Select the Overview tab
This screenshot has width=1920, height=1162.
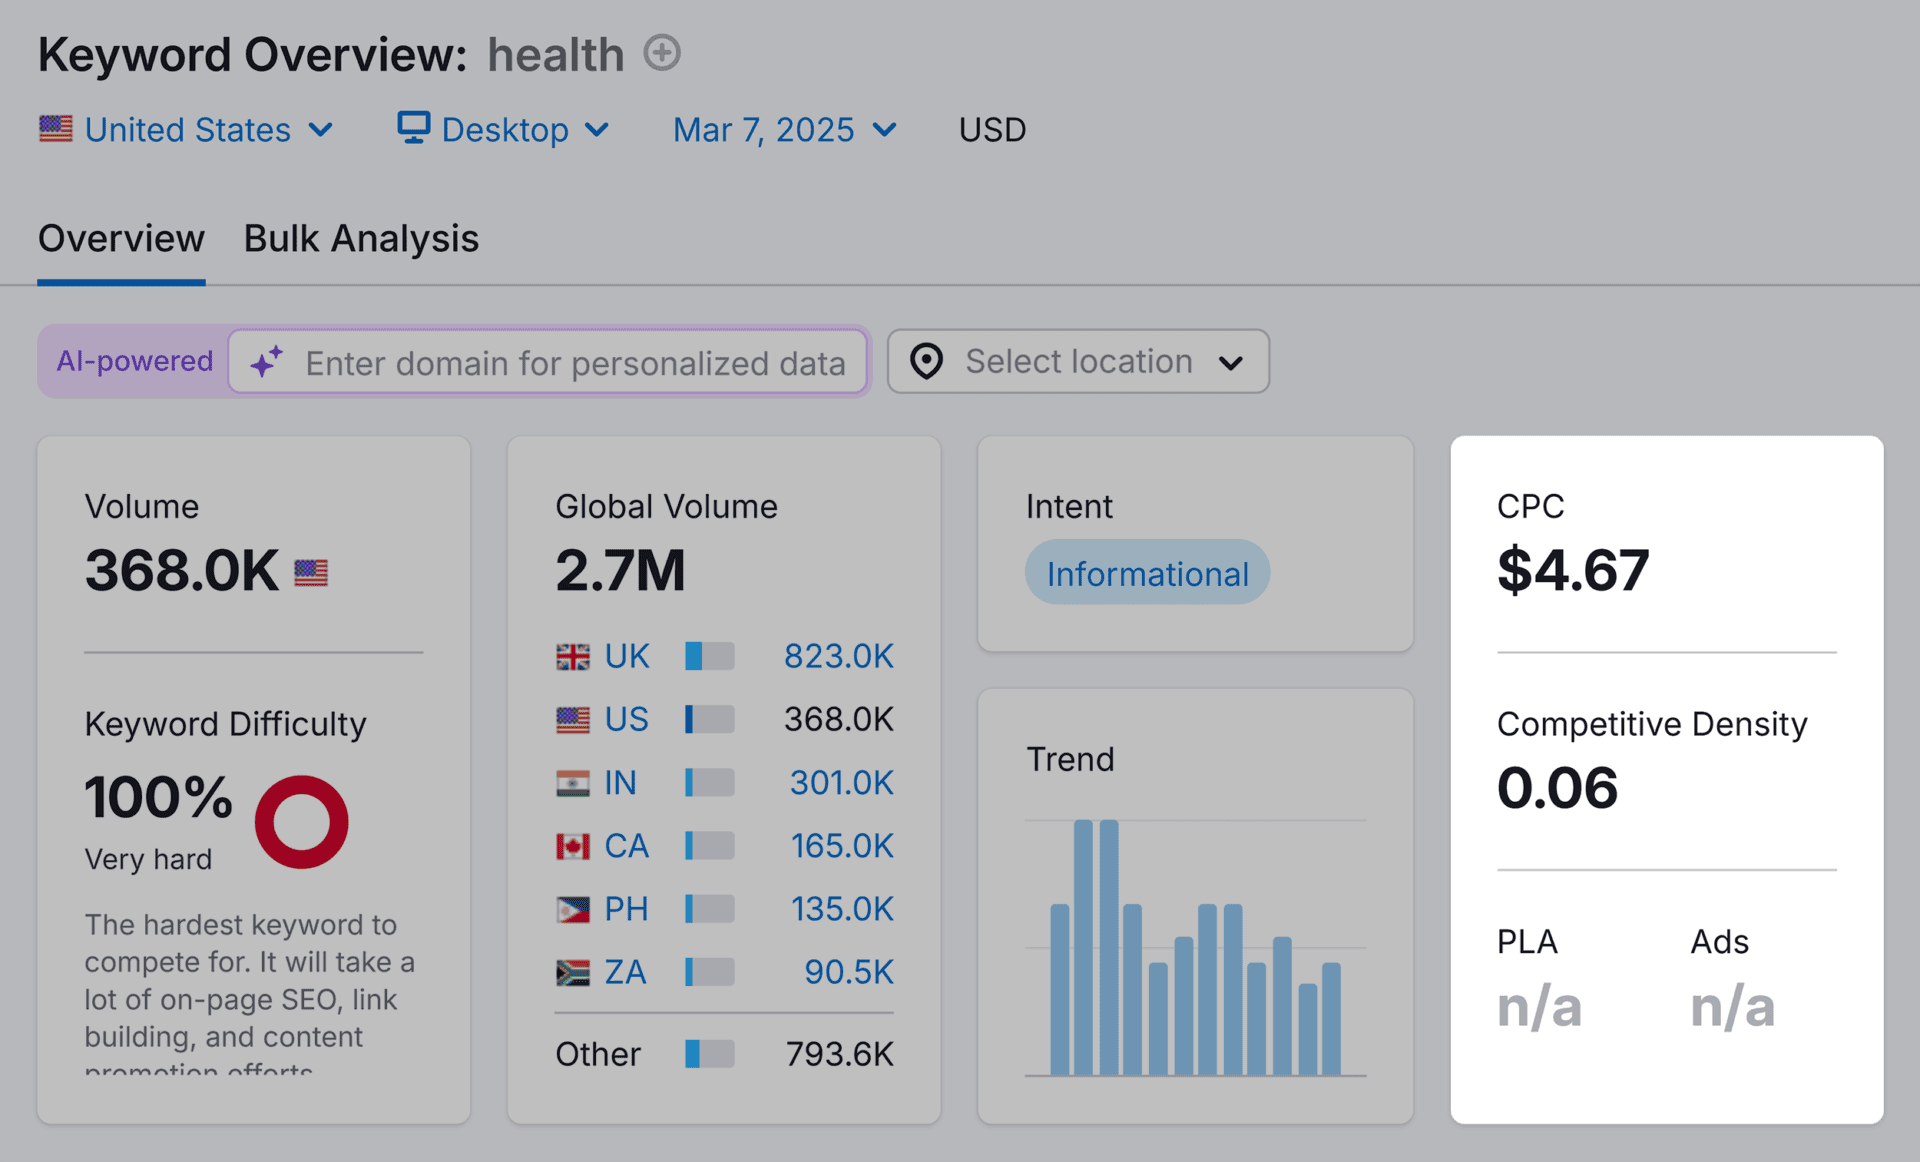point(121,239)
